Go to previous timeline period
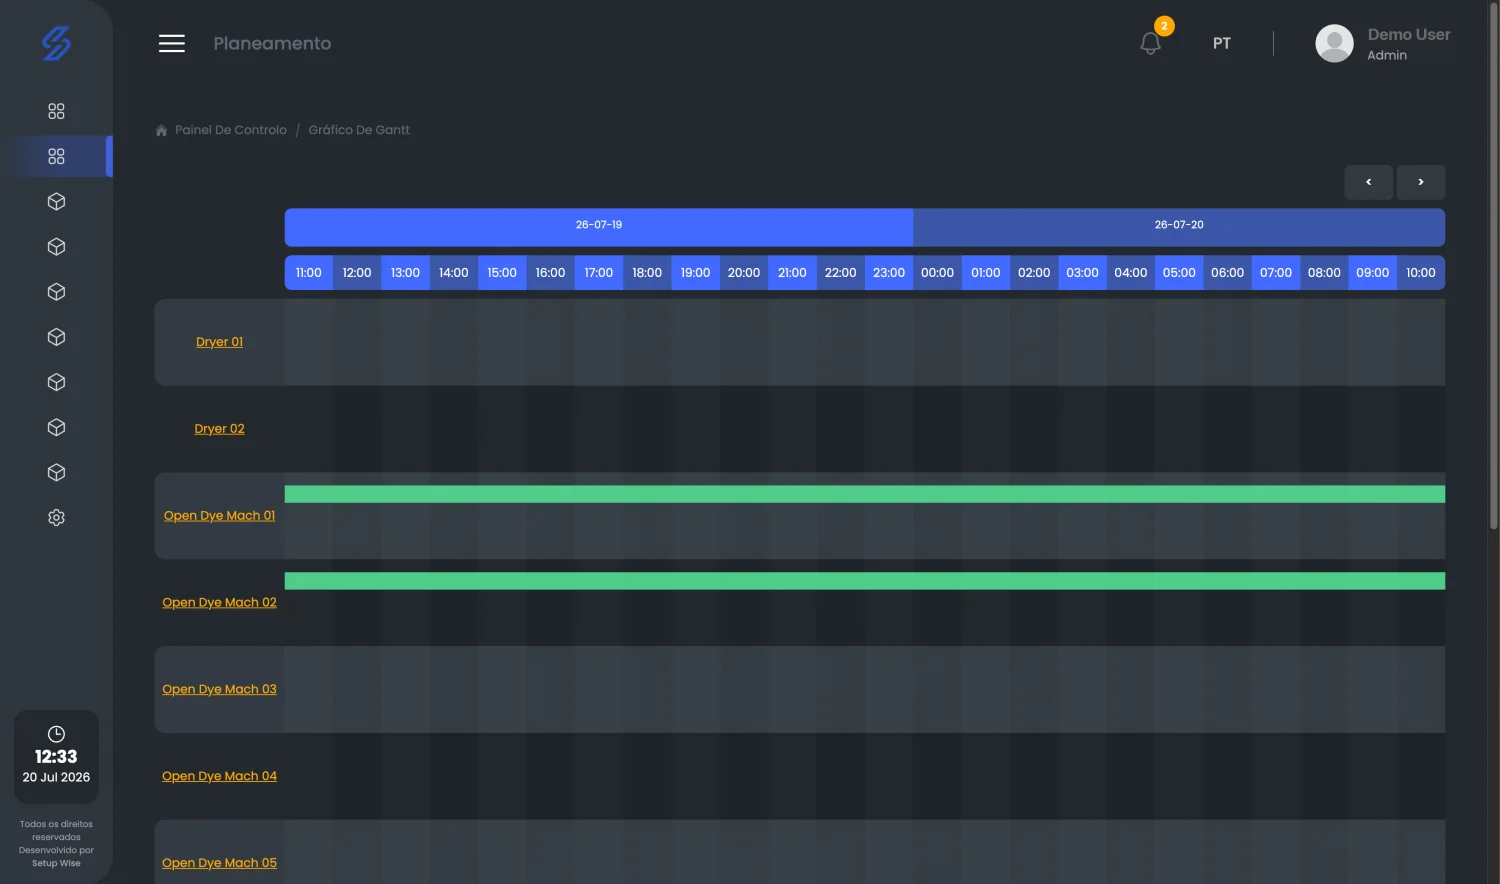Screen dimensions: 1500x884 tap(1368, 182)
